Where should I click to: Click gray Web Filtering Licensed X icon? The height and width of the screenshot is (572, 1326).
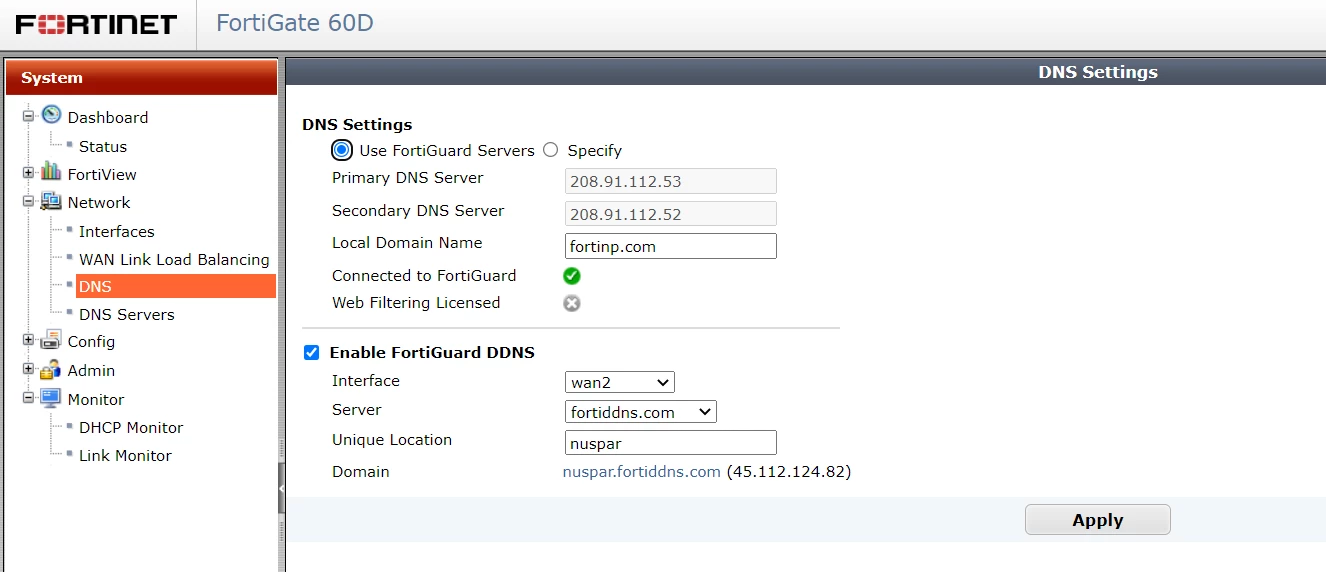(x=572, y=303)
